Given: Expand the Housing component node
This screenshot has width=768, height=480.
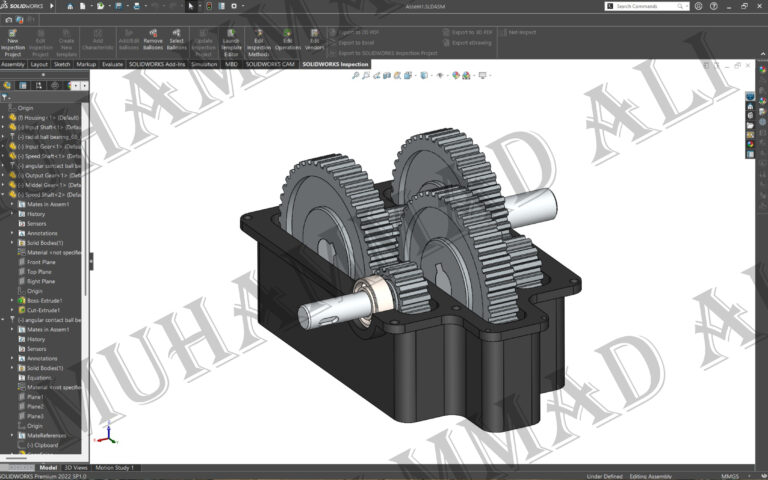Looking at the screenshot, I should tap(3, 117).
